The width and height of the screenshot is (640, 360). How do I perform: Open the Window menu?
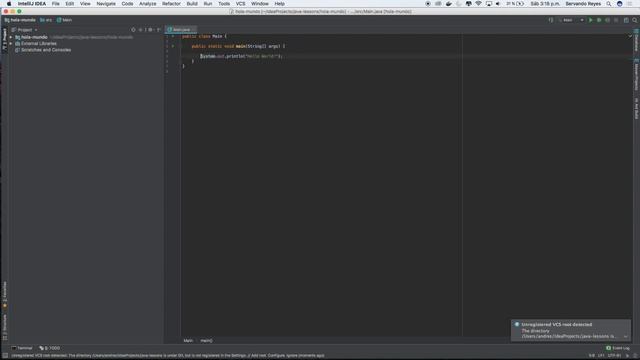point(260,4)
